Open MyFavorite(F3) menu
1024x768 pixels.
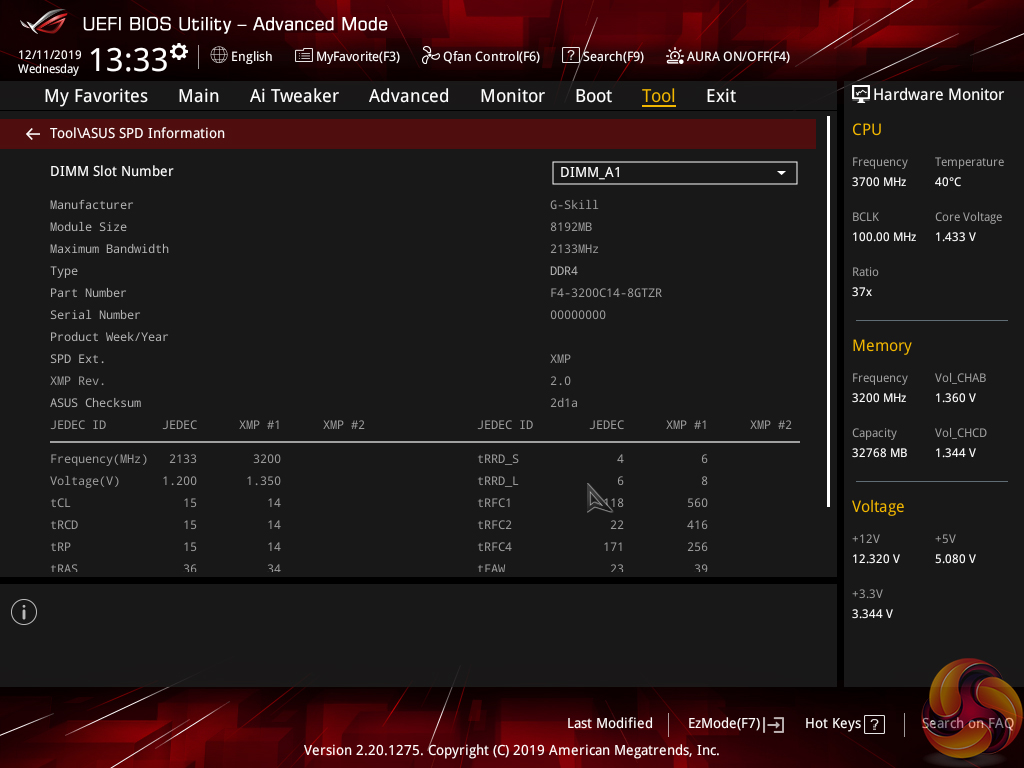(x=358, y=56)
